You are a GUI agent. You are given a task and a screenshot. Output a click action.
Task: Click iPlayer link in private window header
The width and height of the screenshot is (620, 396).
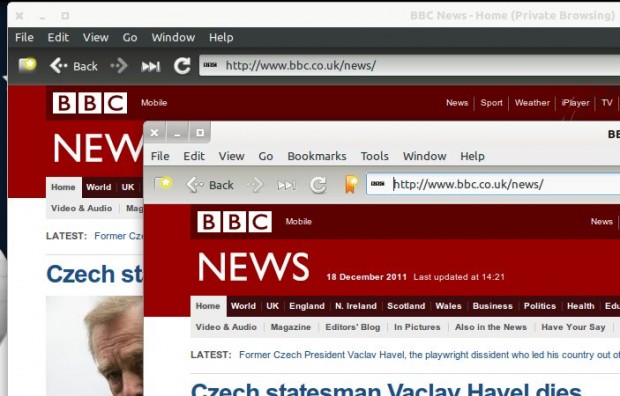[575, 103]
